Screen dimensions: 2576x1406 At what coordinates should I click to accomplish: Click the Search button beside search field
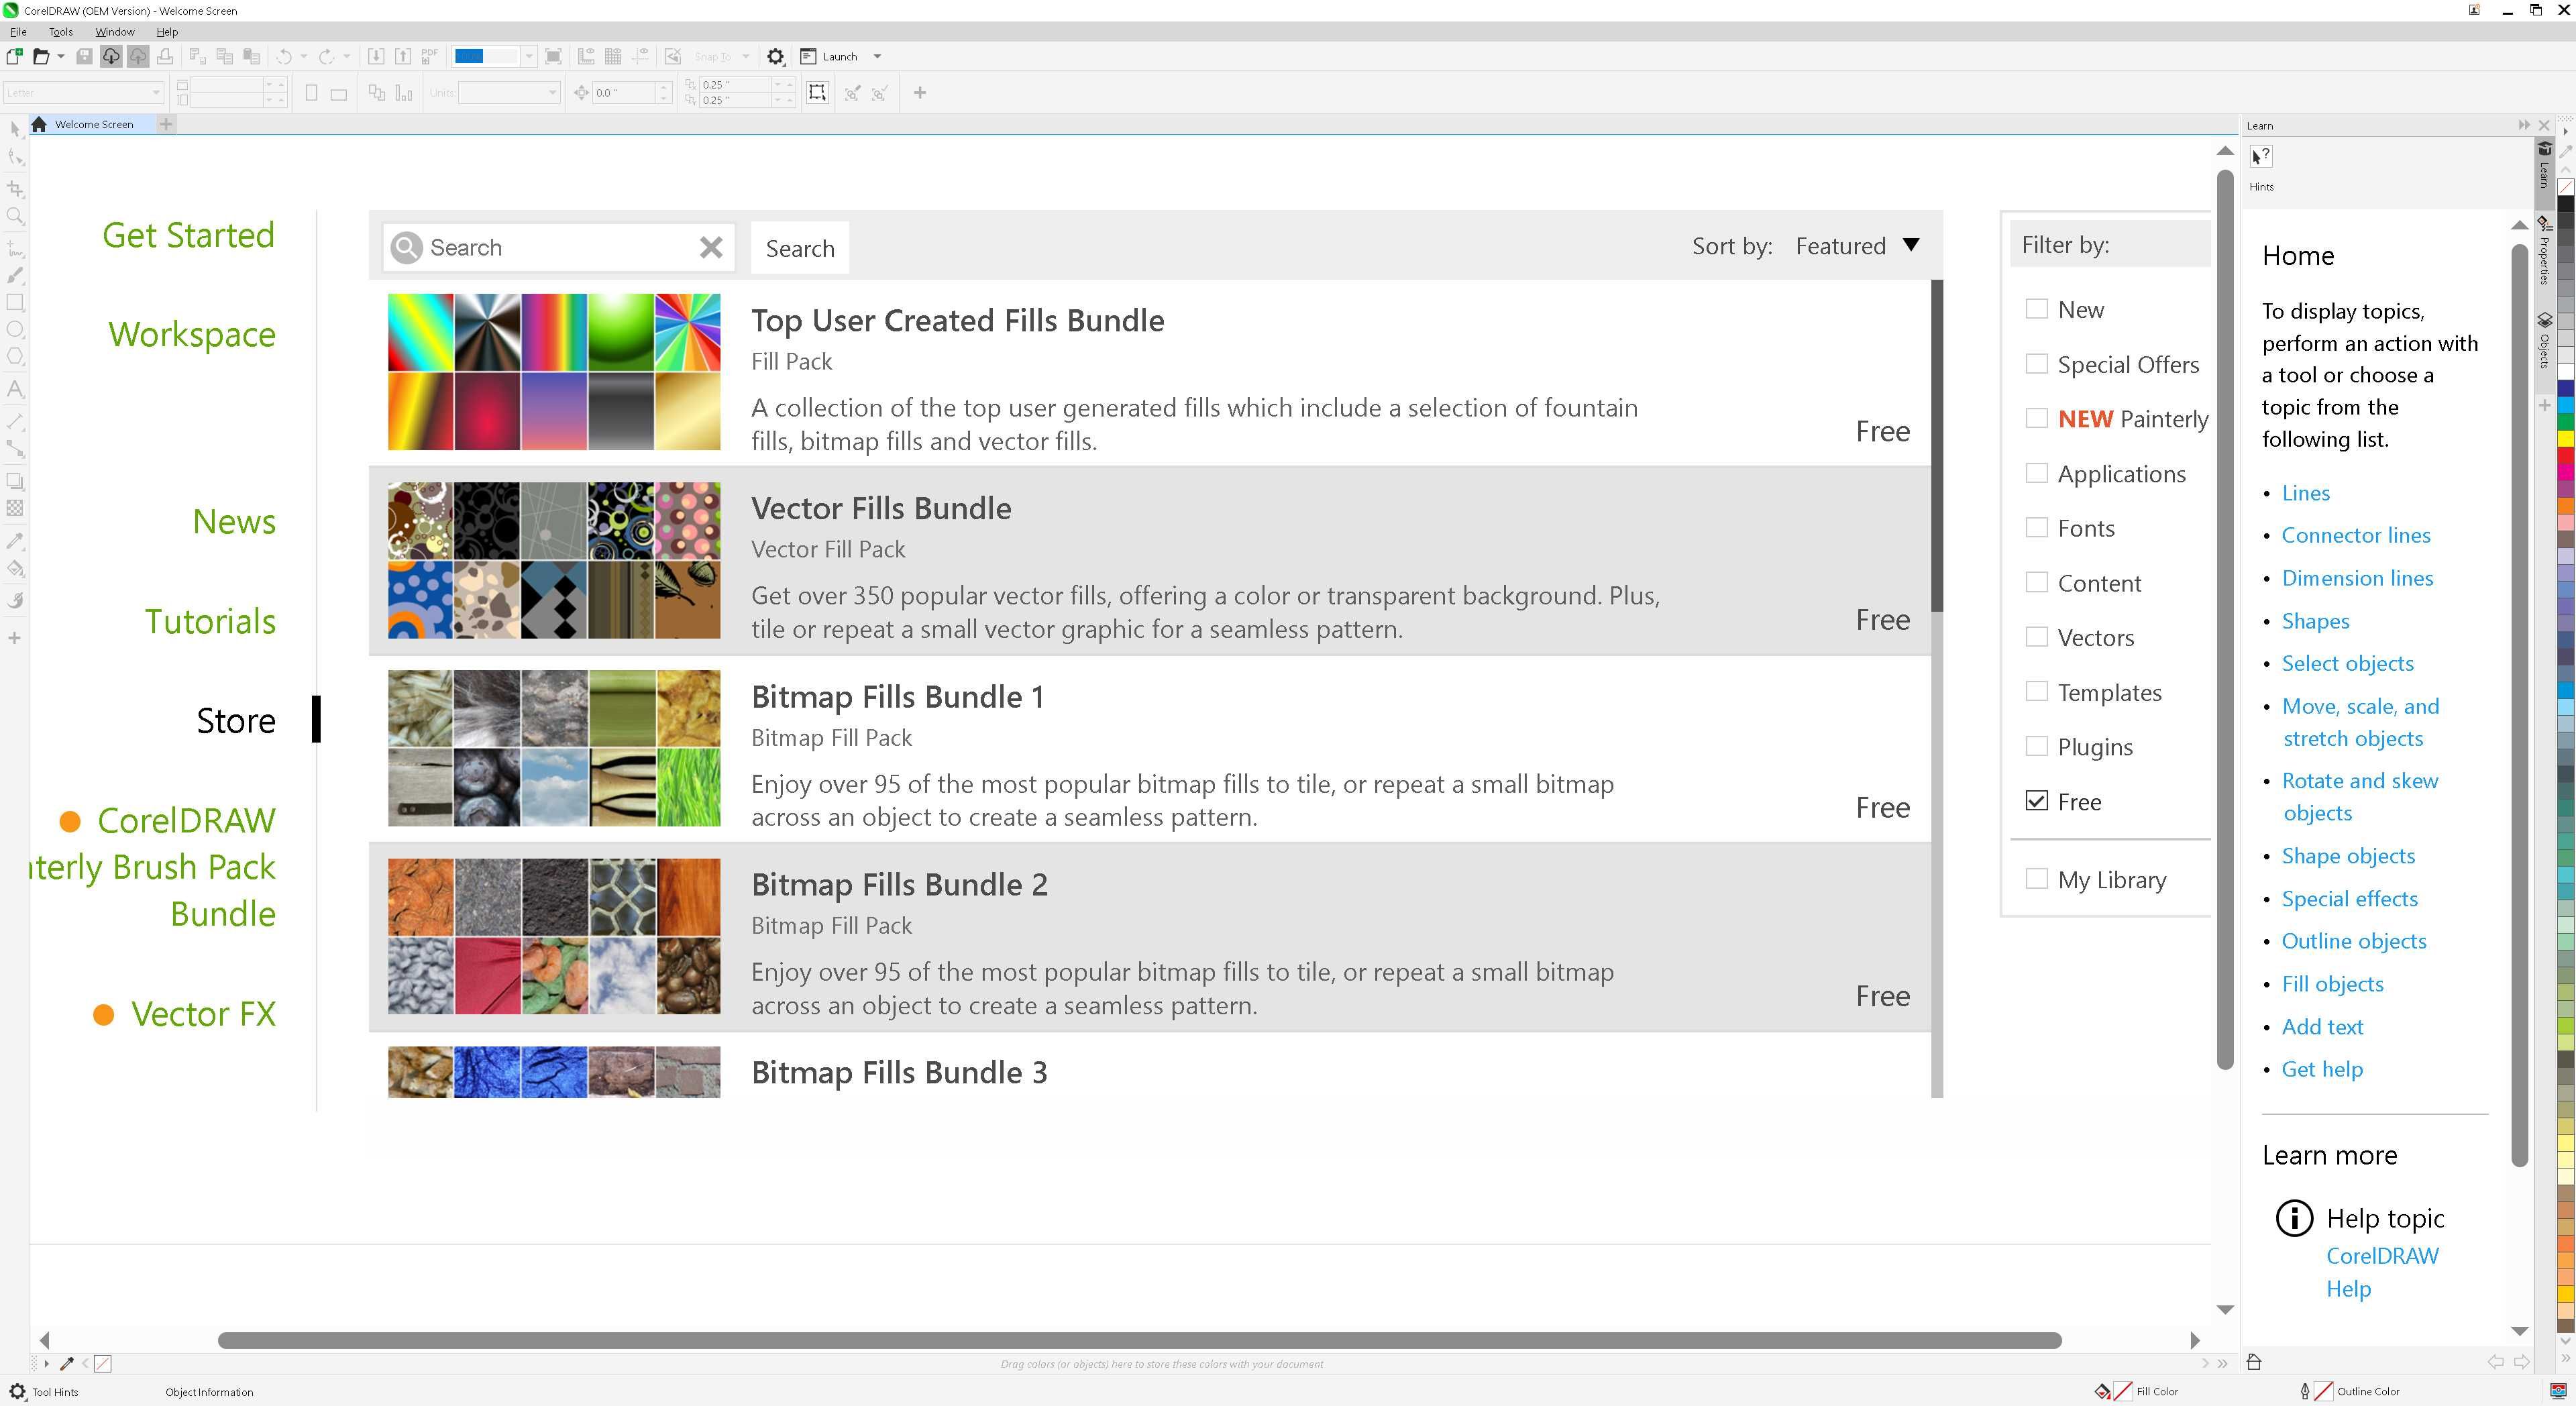click(x=800, y=248)
